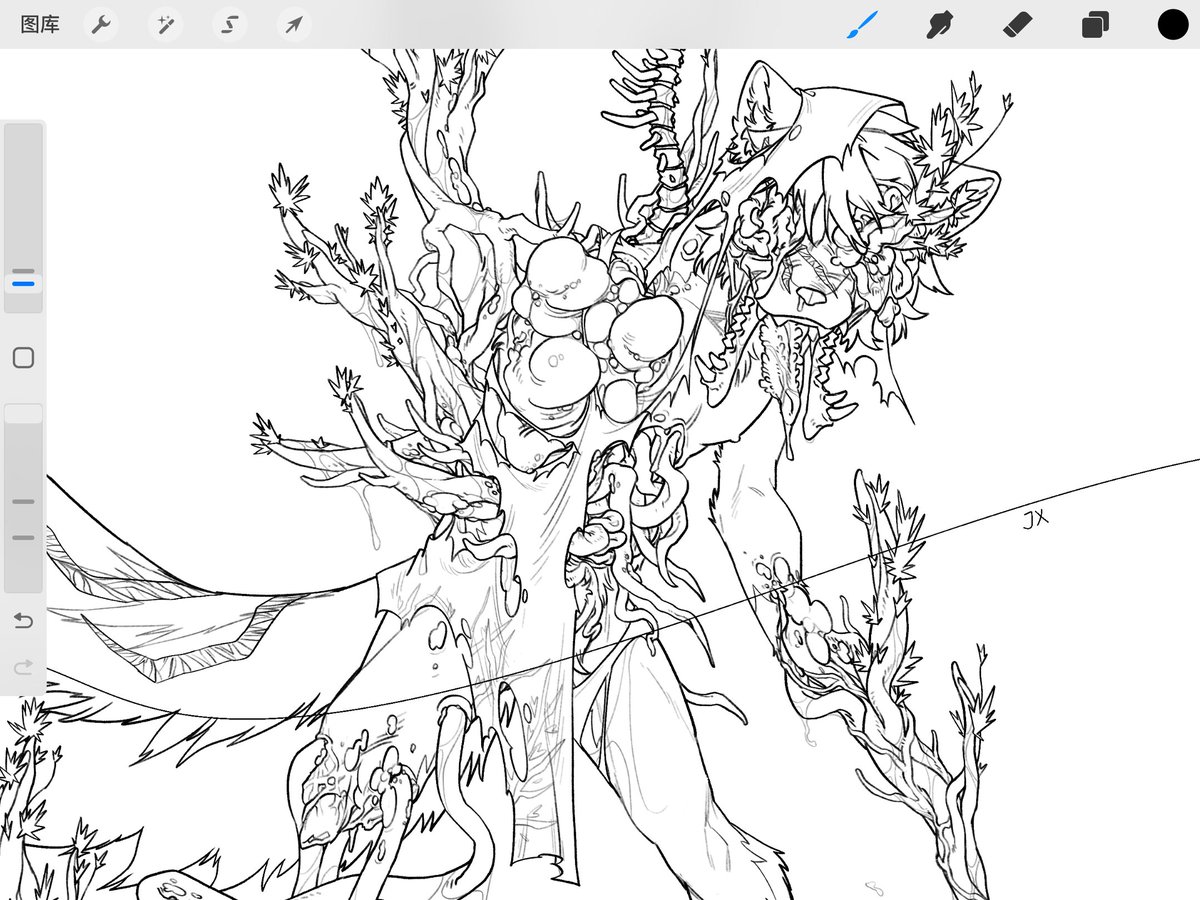This screenshot has width=1200, height=900.
Task: Open the Actions wrench menu
Action: (x=100, y=25)
